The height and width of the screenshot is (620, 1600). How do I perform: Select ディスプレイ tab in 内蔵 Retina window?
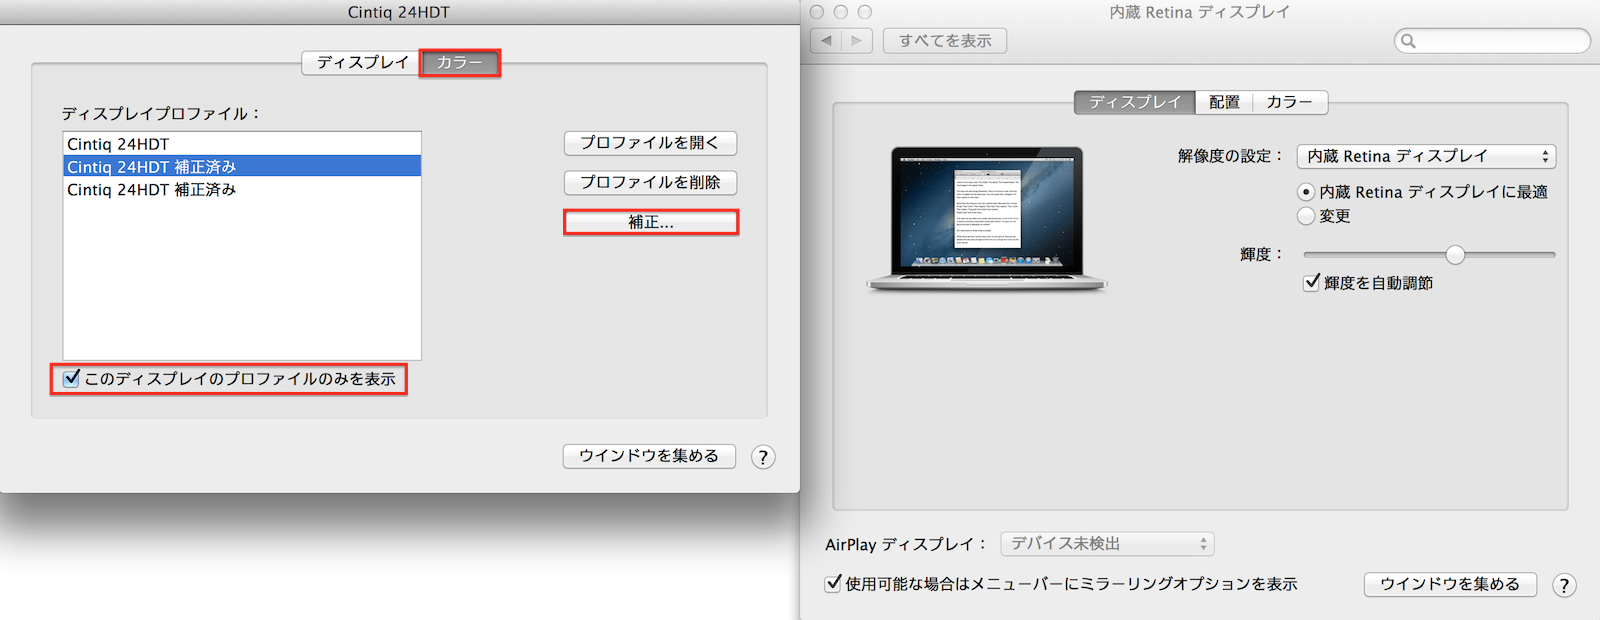click(1135, 102)
